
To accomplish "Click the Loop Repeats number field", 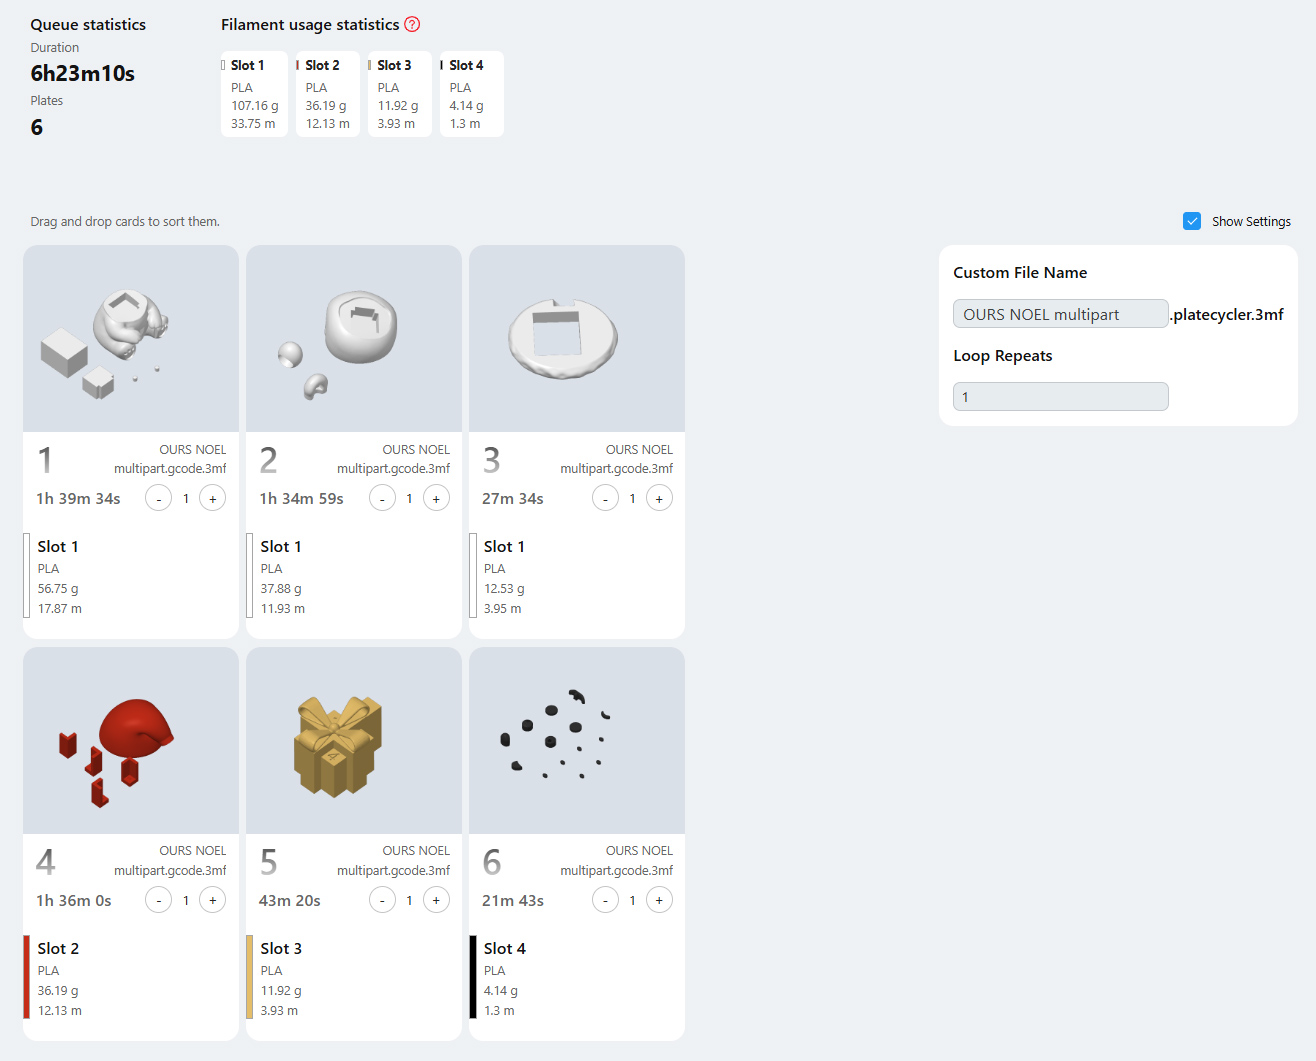I will [1061, 396].
